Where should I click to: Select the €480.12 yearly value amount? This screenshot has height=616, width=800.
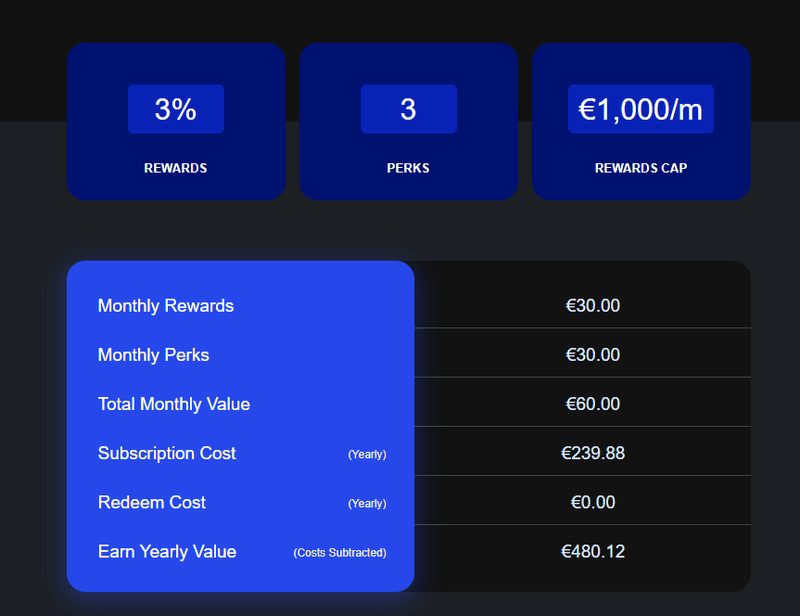click(x=593, y=552)
